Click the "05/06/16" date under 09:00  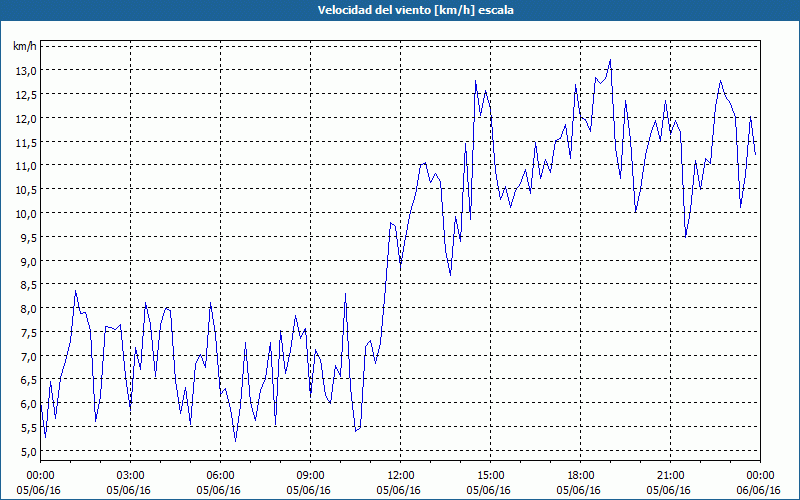pos(309,490)
